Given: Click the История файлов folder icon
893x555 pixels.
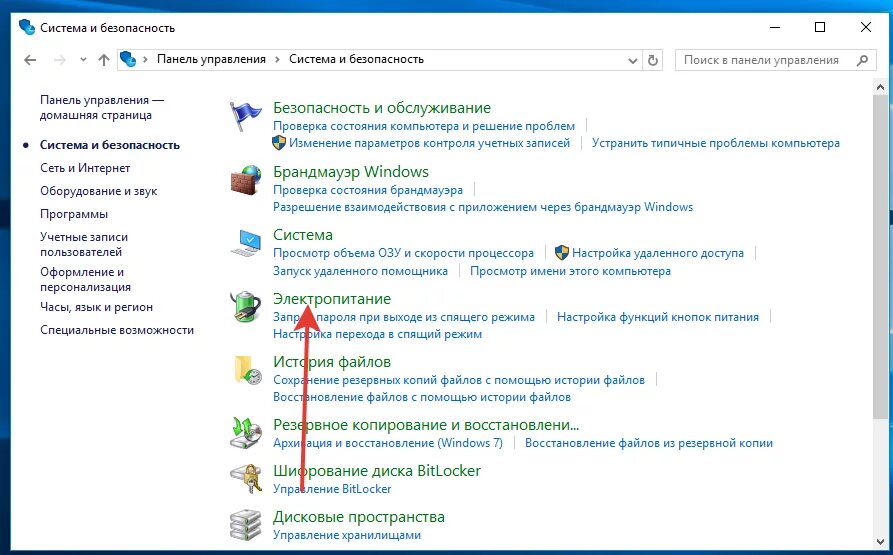Looking at the screenshot, I should pos(247,370).
